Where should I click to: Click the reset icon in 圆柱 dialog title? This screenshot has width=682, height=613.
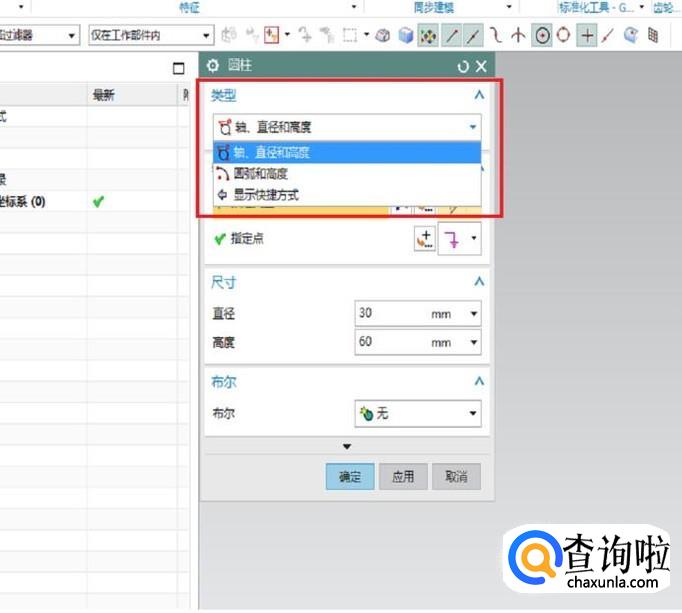tap(462, 67)
